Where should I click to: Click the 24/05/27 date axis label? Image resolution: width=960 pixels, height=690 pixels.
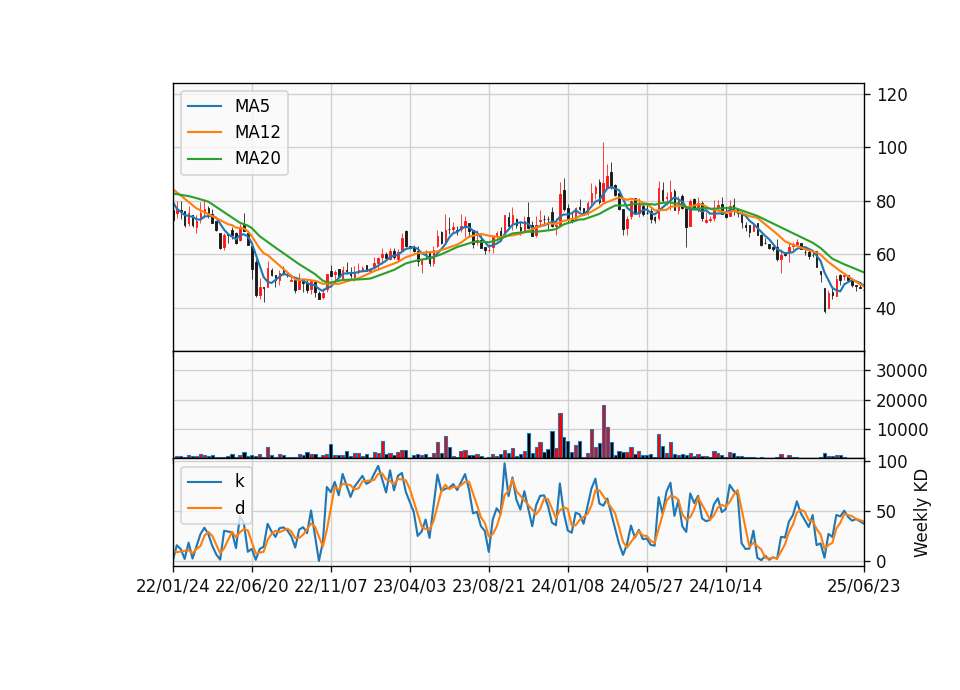(x=647, y=586)
